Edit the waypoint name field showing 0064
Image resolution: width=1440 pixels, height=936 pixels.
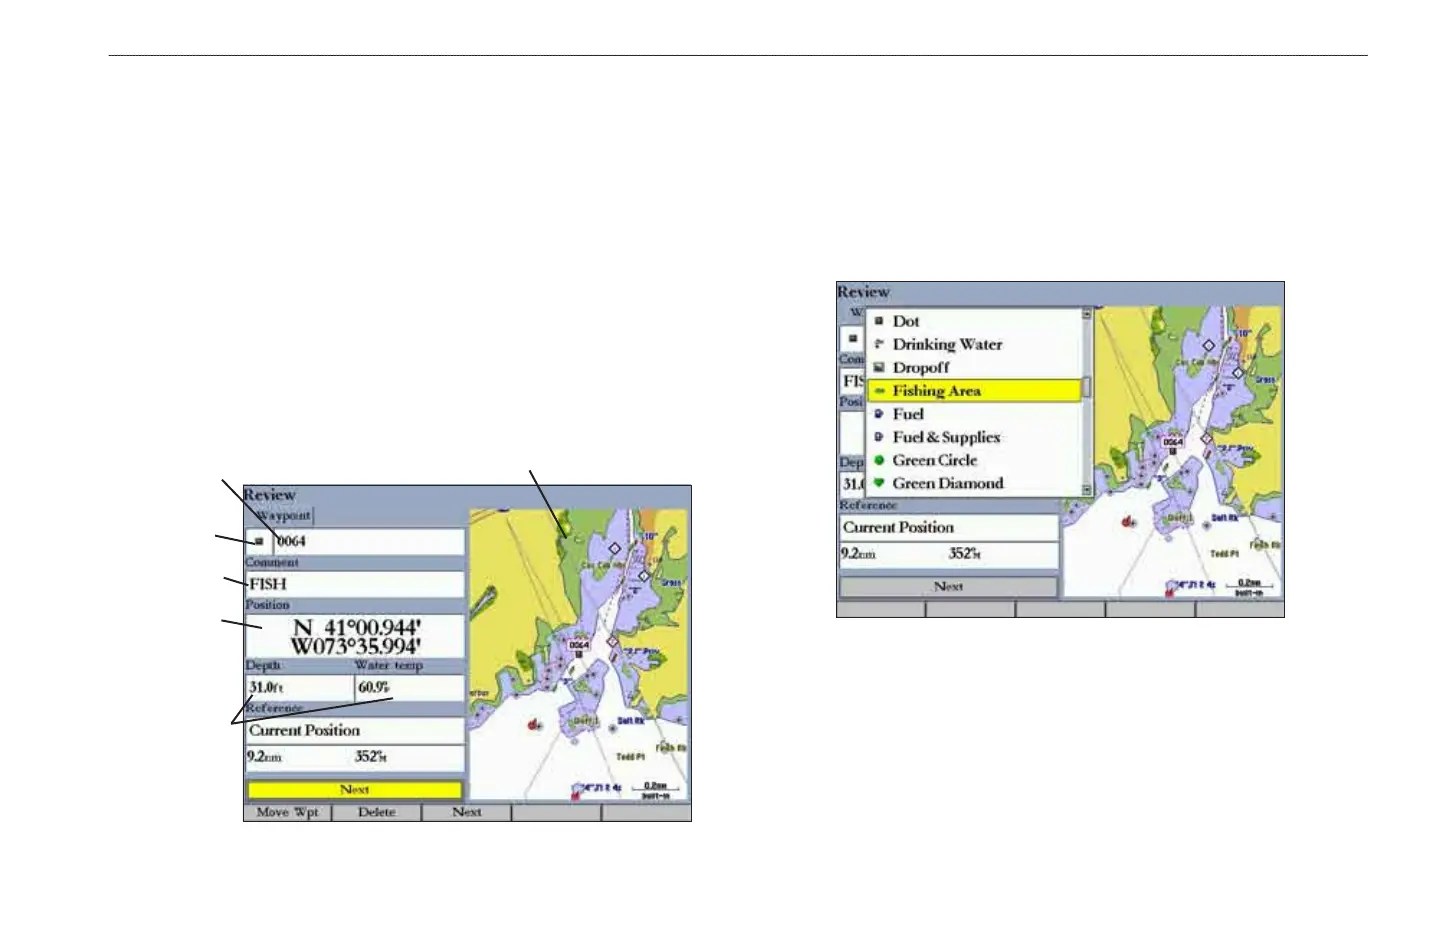[369, 541]
